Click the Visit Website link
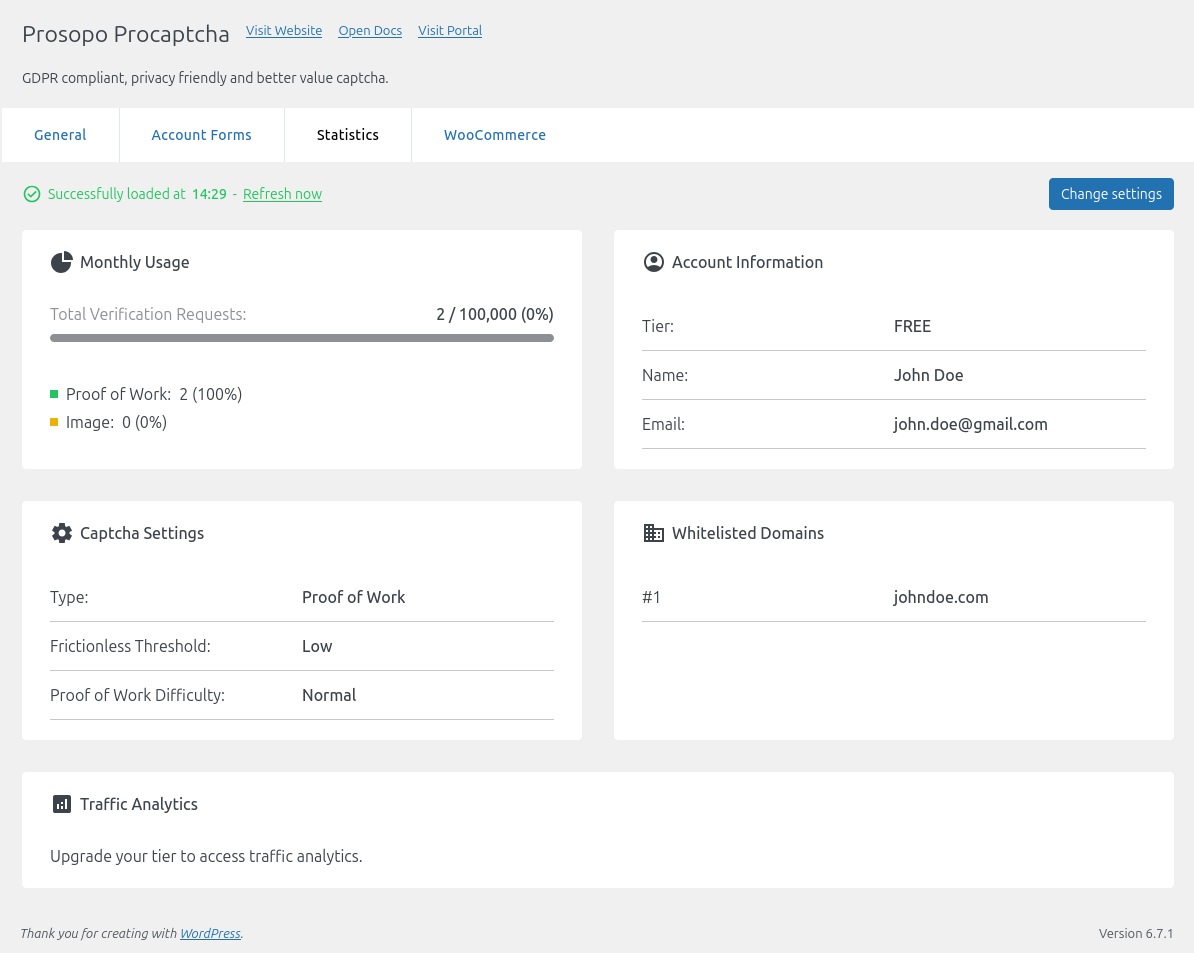Screen dimensions: 1194x953 point(284,30)
